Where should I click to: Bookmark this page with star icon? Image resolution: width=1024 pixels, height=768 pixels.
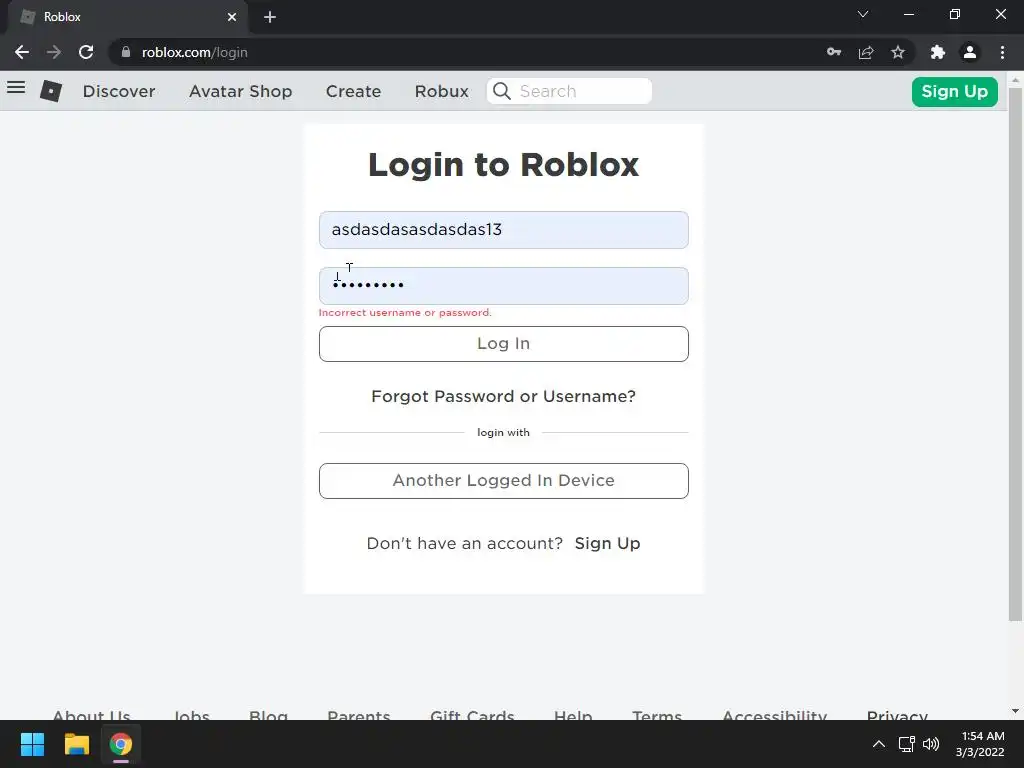point(898,52)
